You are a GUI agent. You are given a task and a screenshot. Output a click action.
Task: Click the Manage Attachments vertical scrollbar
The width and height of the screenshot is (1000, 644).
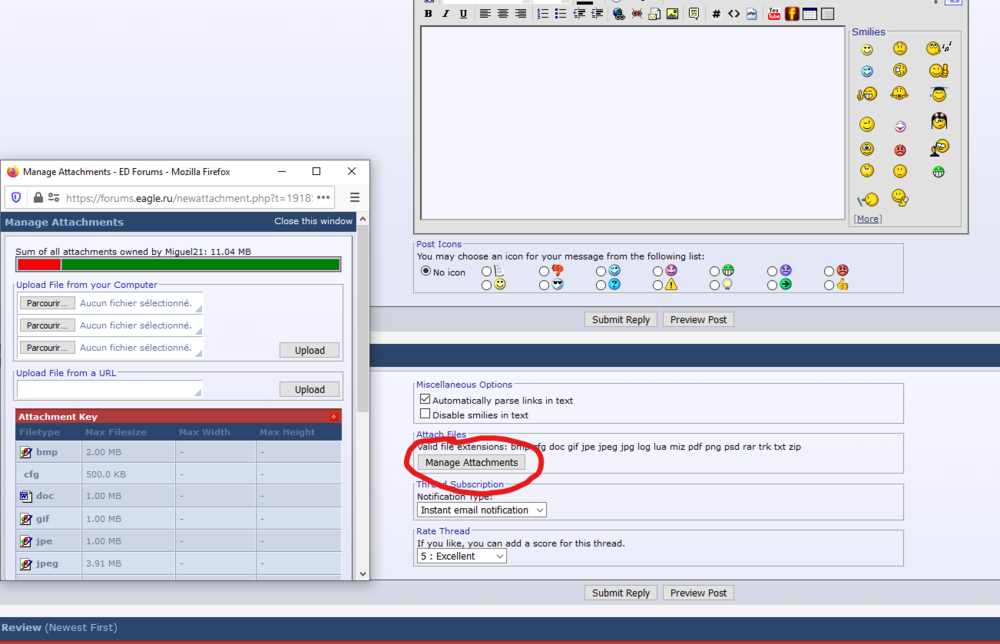click(x=363, y=319)
